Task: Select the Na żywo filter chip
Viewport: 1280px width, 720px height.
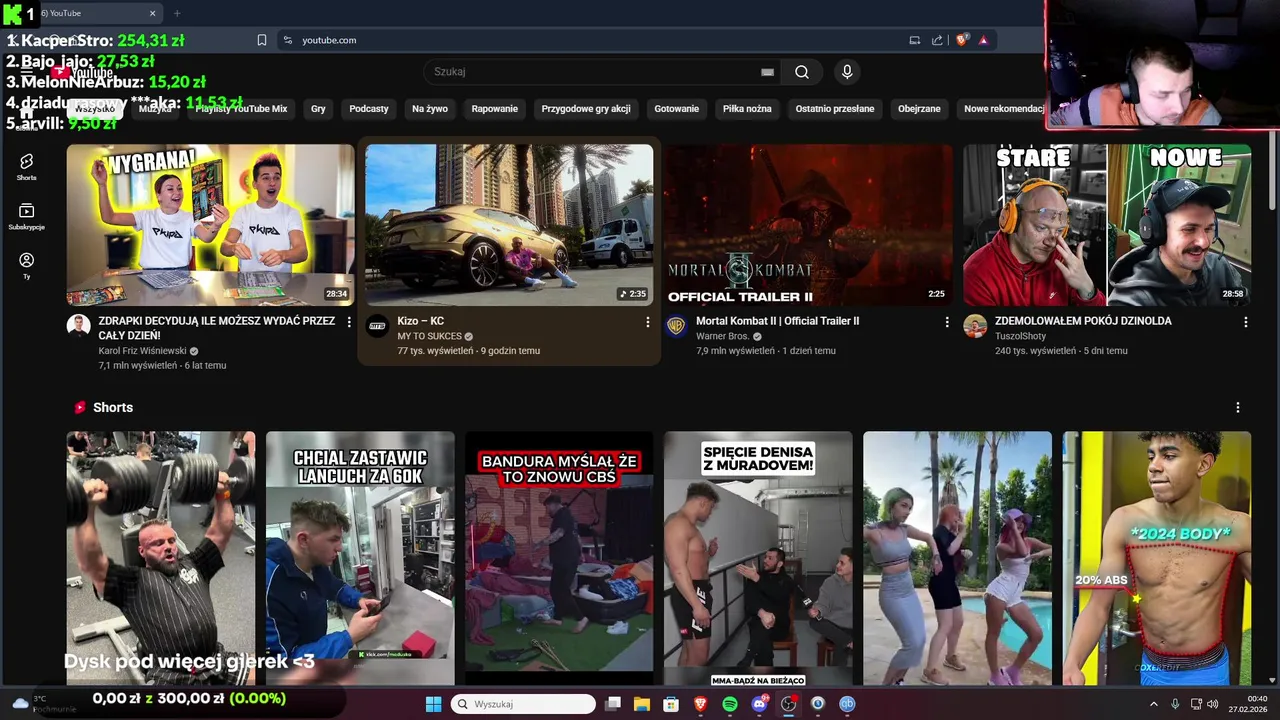Action: click(430, 108)
